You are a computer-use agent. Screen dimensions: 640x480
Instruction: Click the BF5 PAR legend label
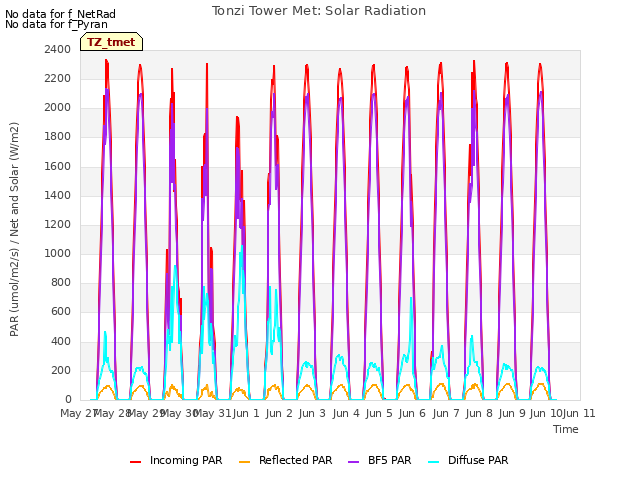click(x=389, y=460)
